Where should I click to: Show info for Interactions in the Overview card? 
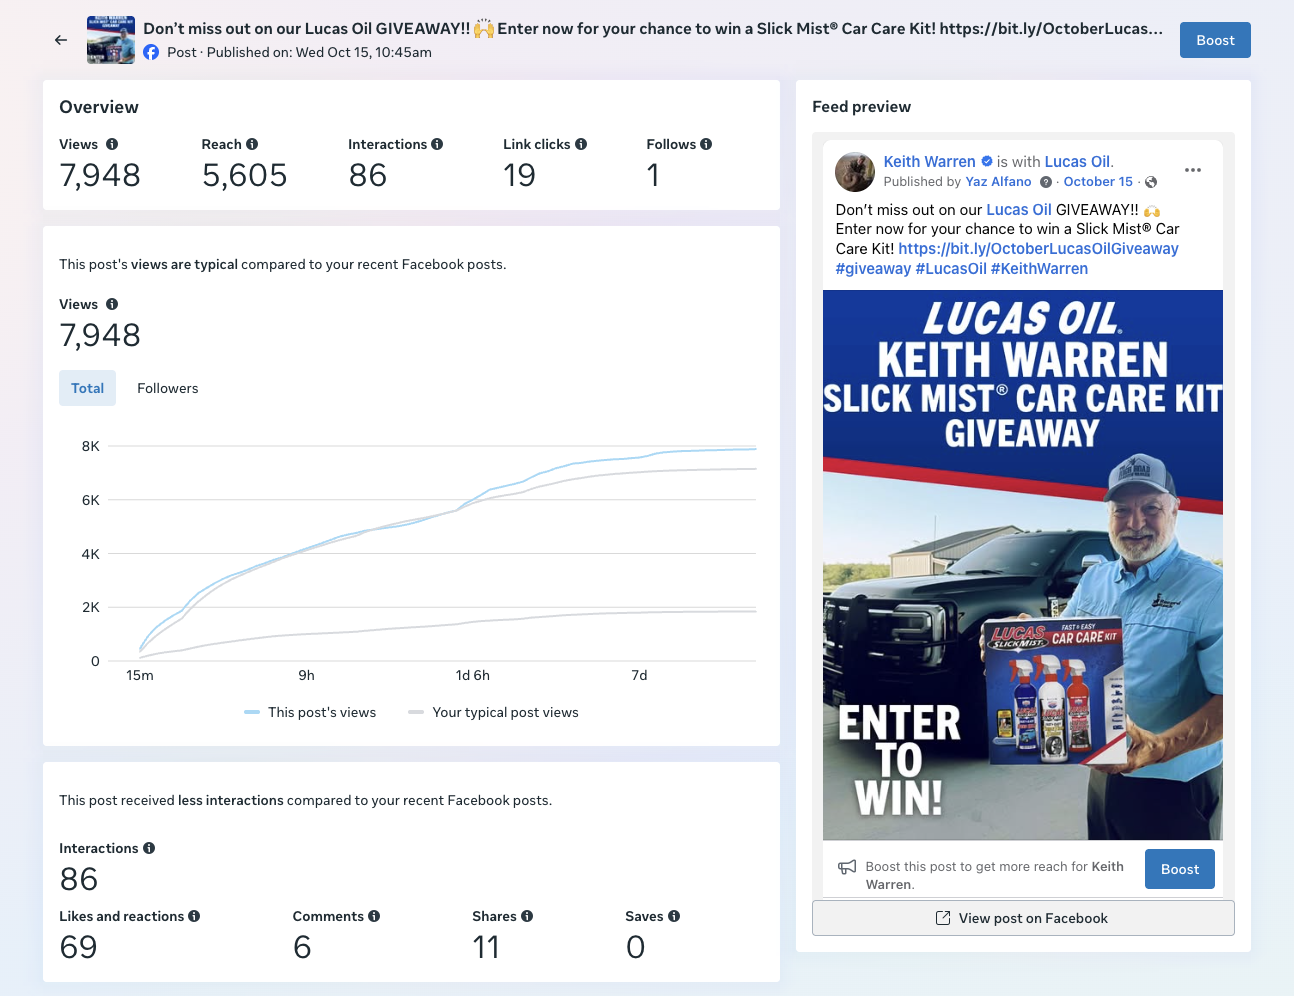437,144
